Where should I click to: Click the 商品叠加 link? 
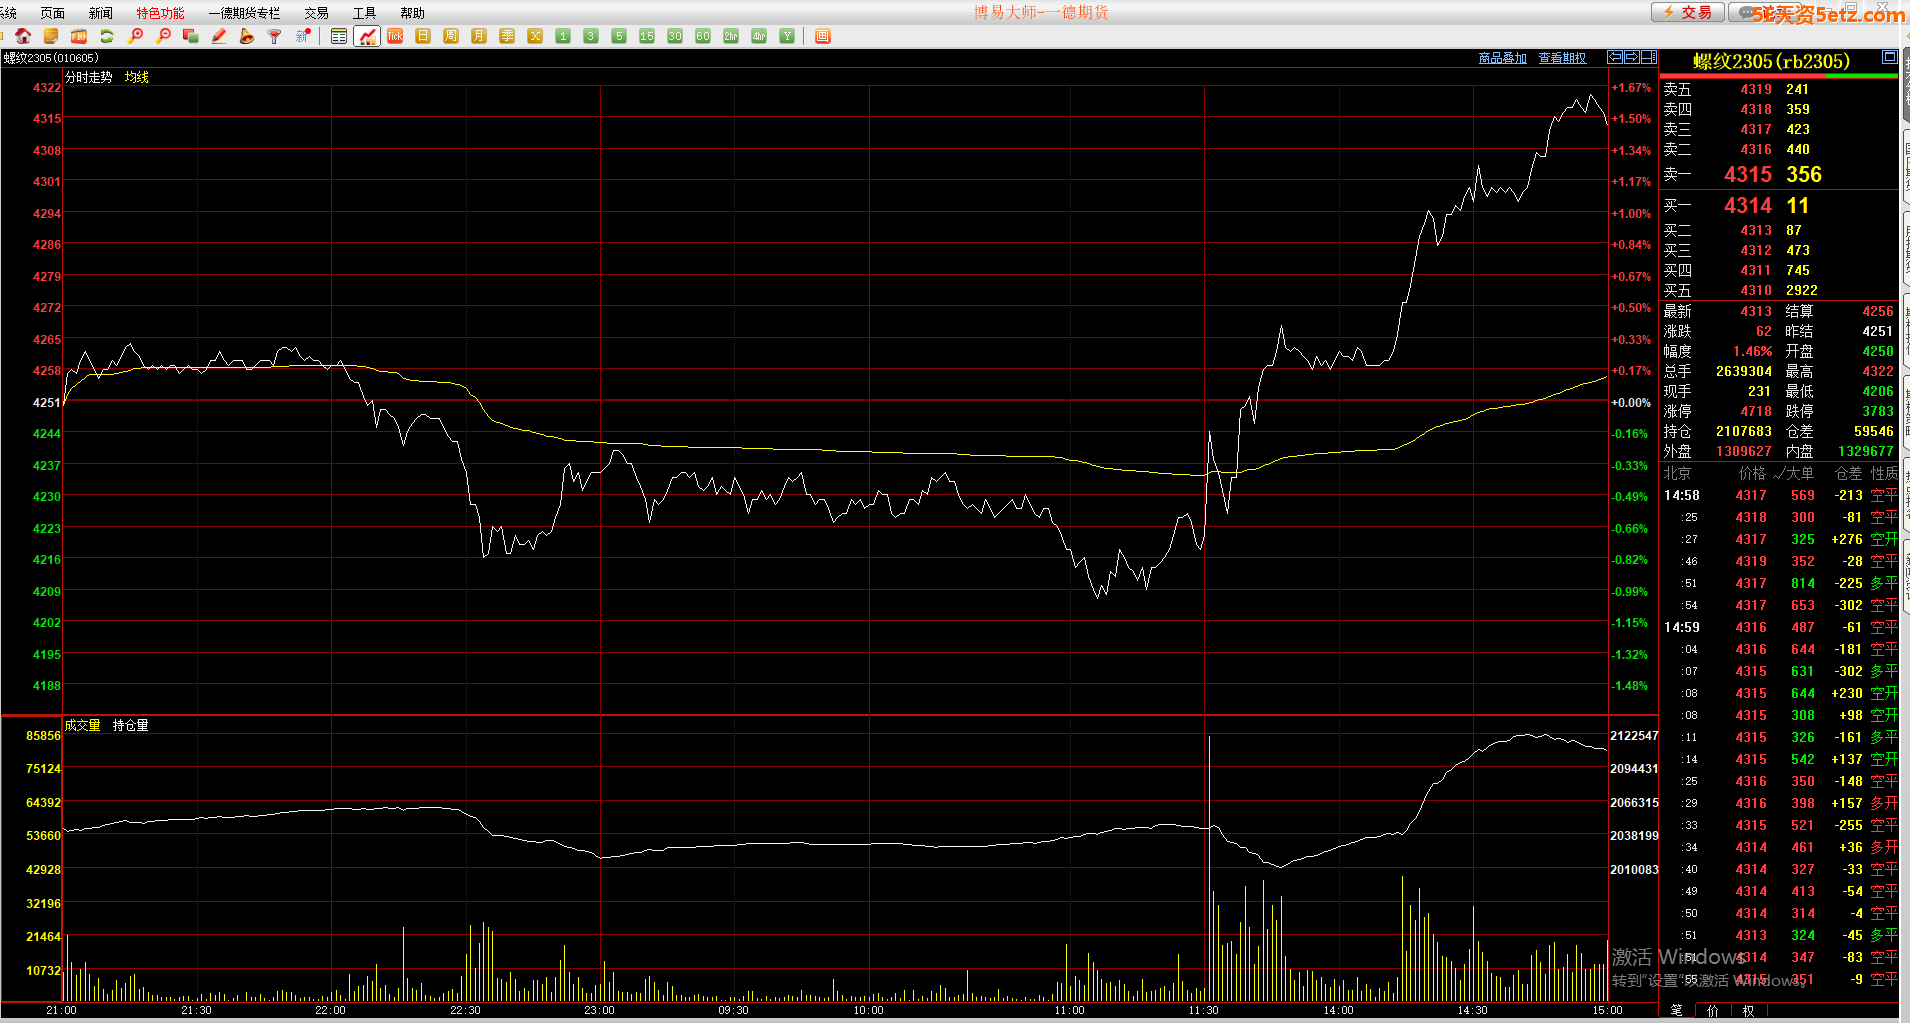[1502, 58]
